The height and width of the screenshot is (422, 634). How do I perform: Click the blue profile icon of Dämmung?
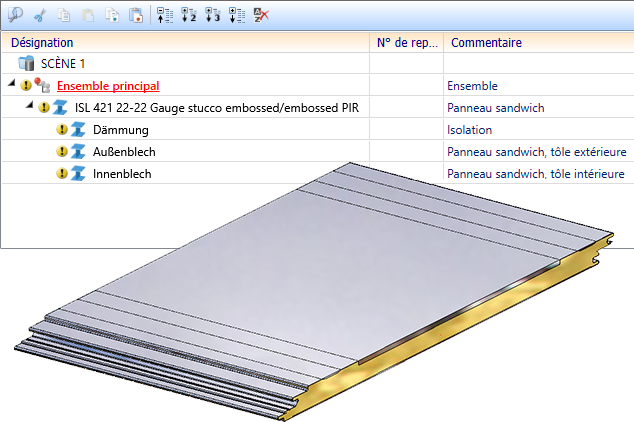pos(78,129)
